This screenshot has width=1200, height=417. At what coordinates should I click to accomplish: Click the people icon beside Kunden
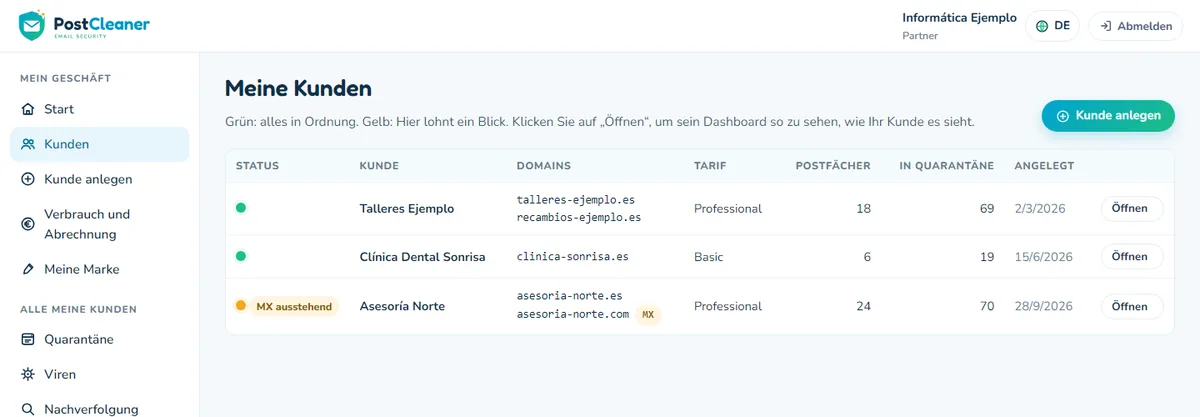point(28,144)
